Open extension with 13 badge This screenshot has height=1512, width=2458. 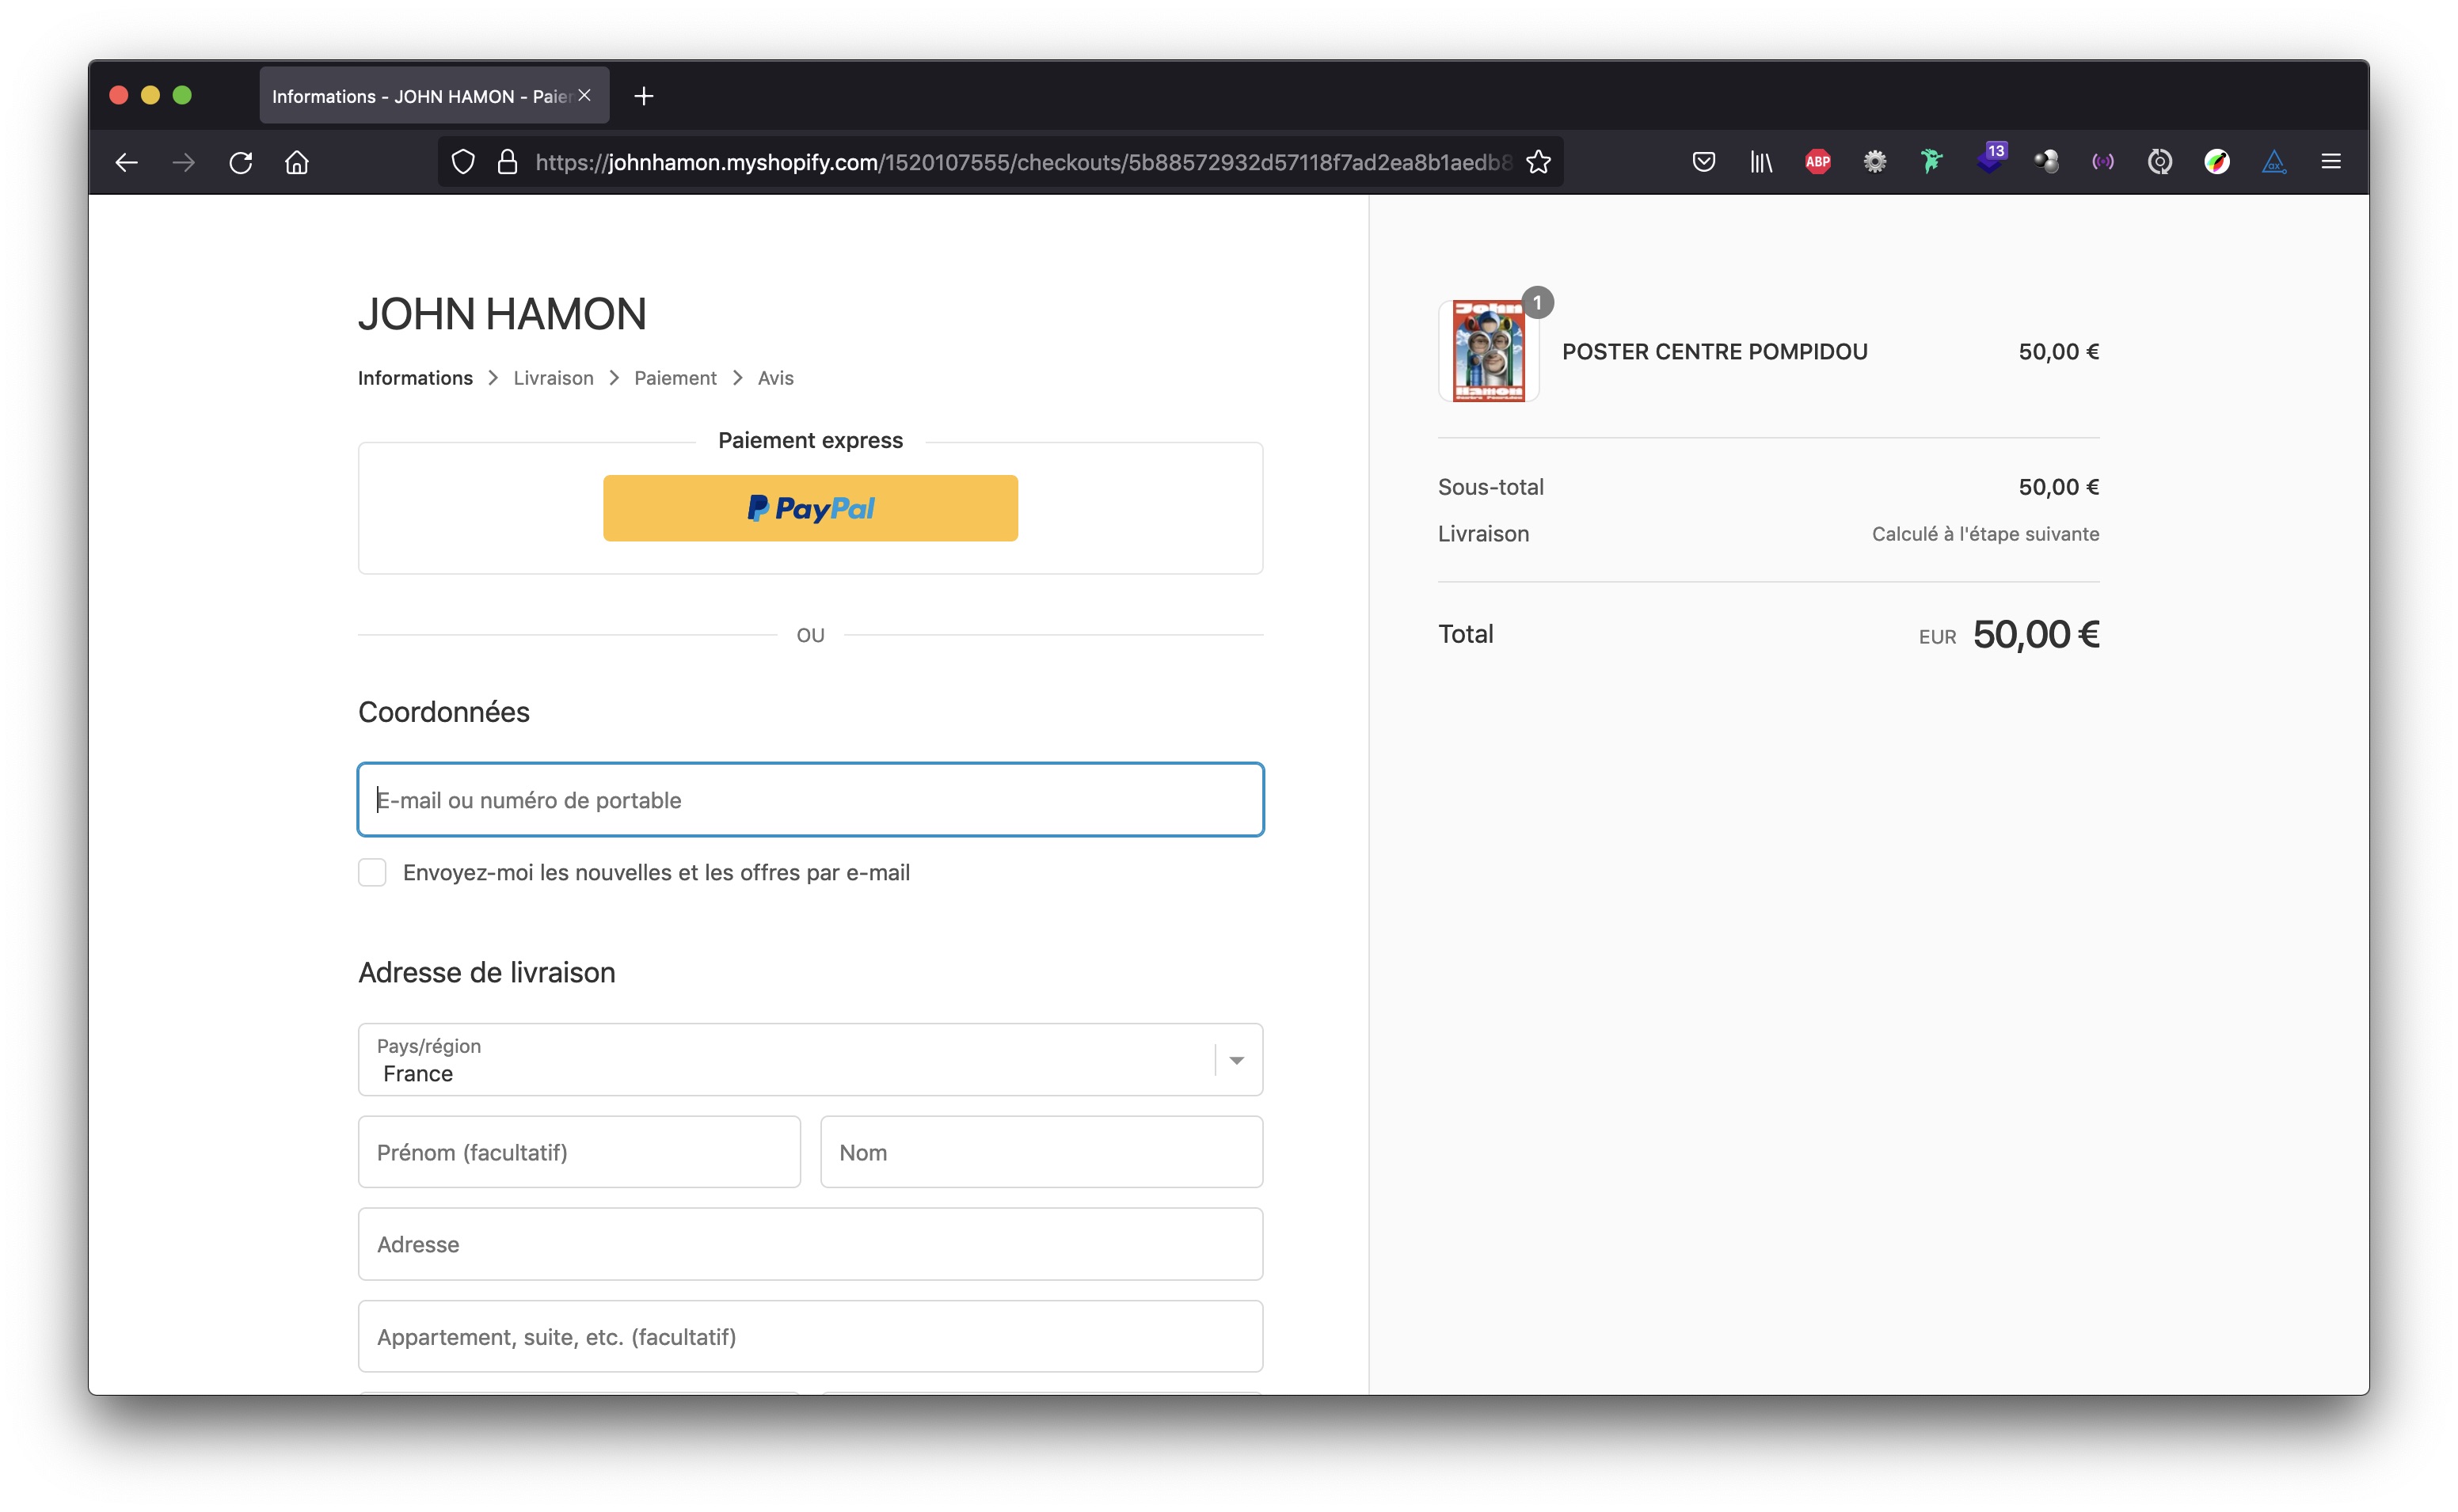coord(1991,159)
